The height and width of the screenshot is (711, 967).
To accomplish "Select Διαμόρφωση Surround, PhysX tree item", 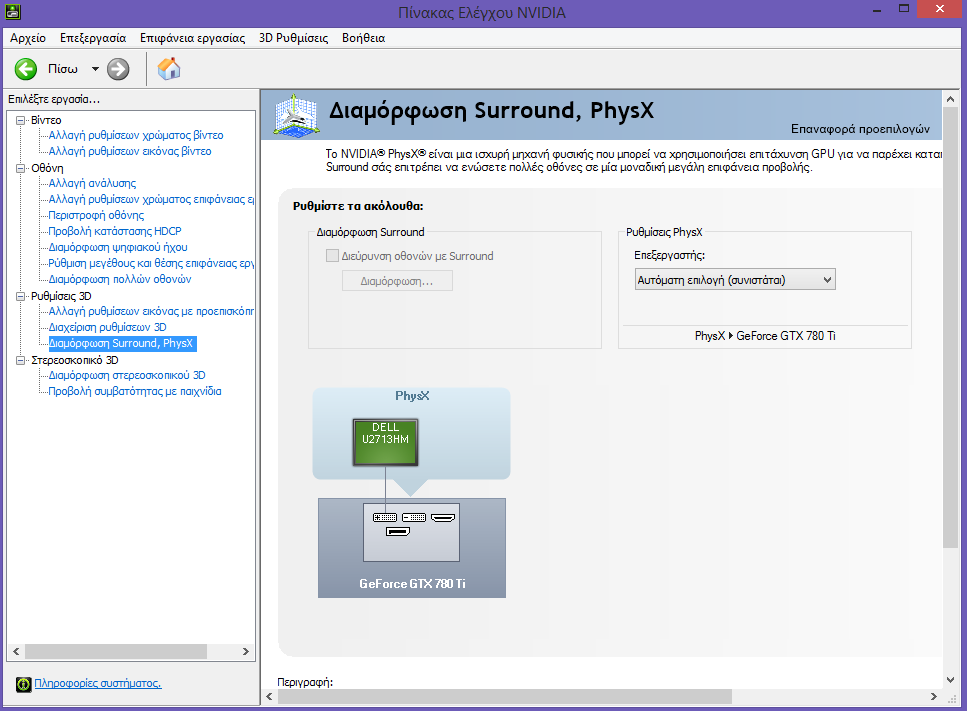I will (122, 343).
